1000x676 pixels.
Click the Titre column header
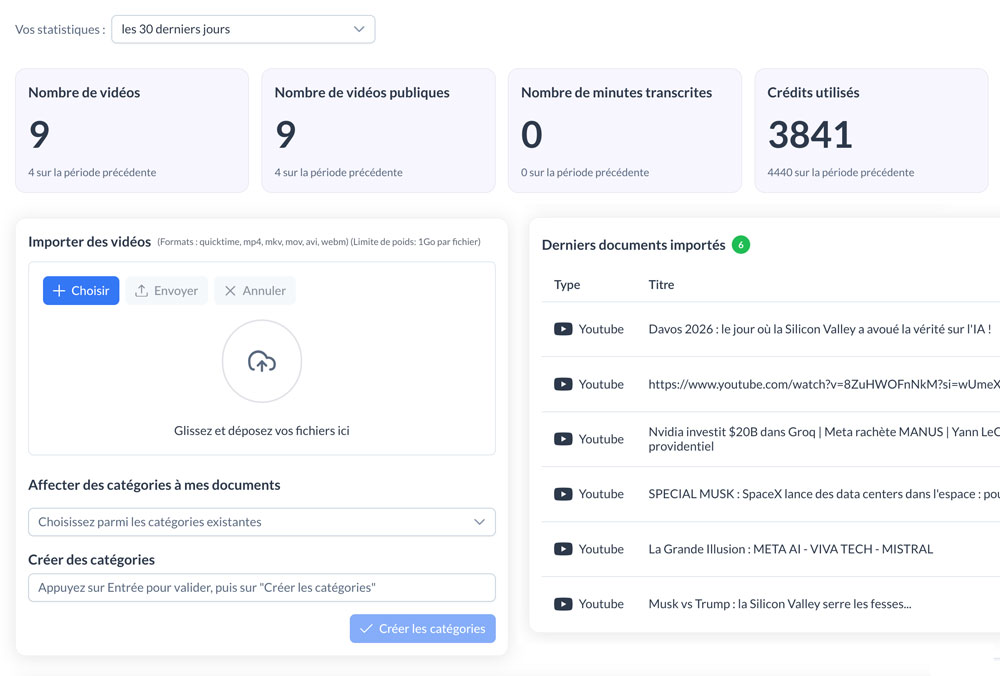[661, 285]
